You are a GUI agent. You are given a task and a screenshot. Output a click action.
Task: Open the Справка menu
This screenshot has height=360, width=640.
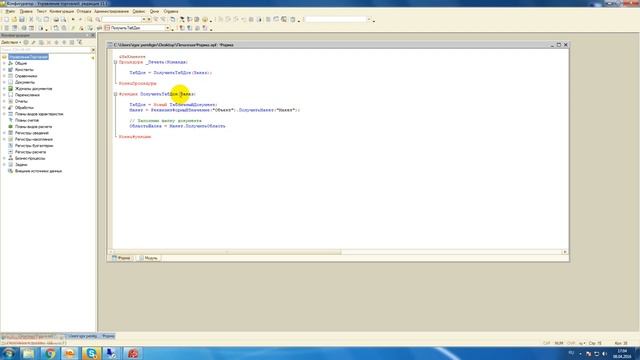click(x=171, y=11)
